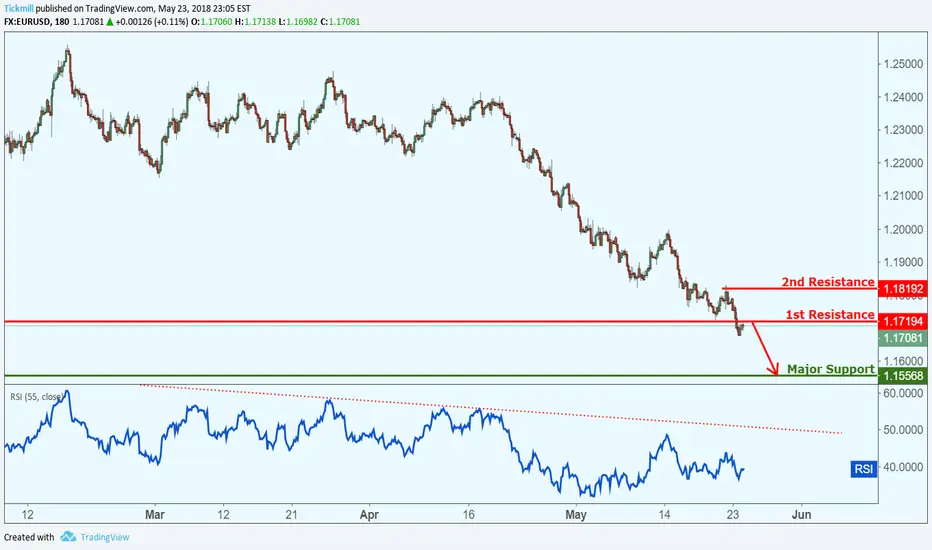Click the O:1.17060 open value
This screenshot has width=932, height=550.
[212, 21]
